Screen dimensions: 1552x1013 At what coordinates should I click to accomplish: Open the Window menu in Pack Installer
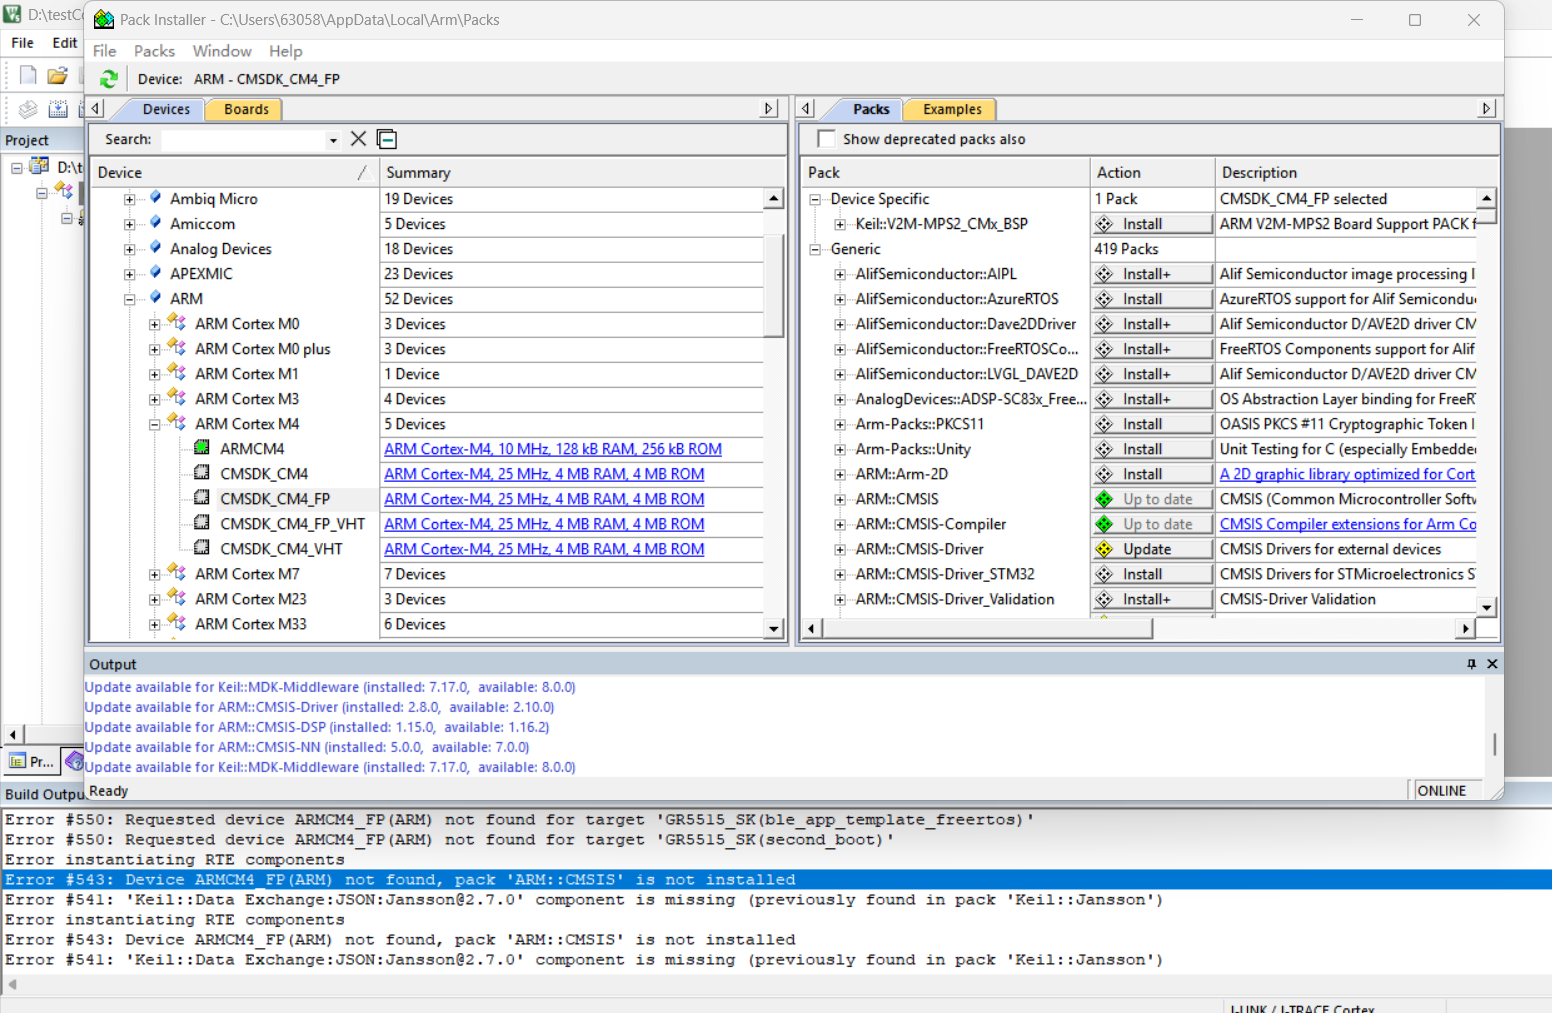coord(222,51)
